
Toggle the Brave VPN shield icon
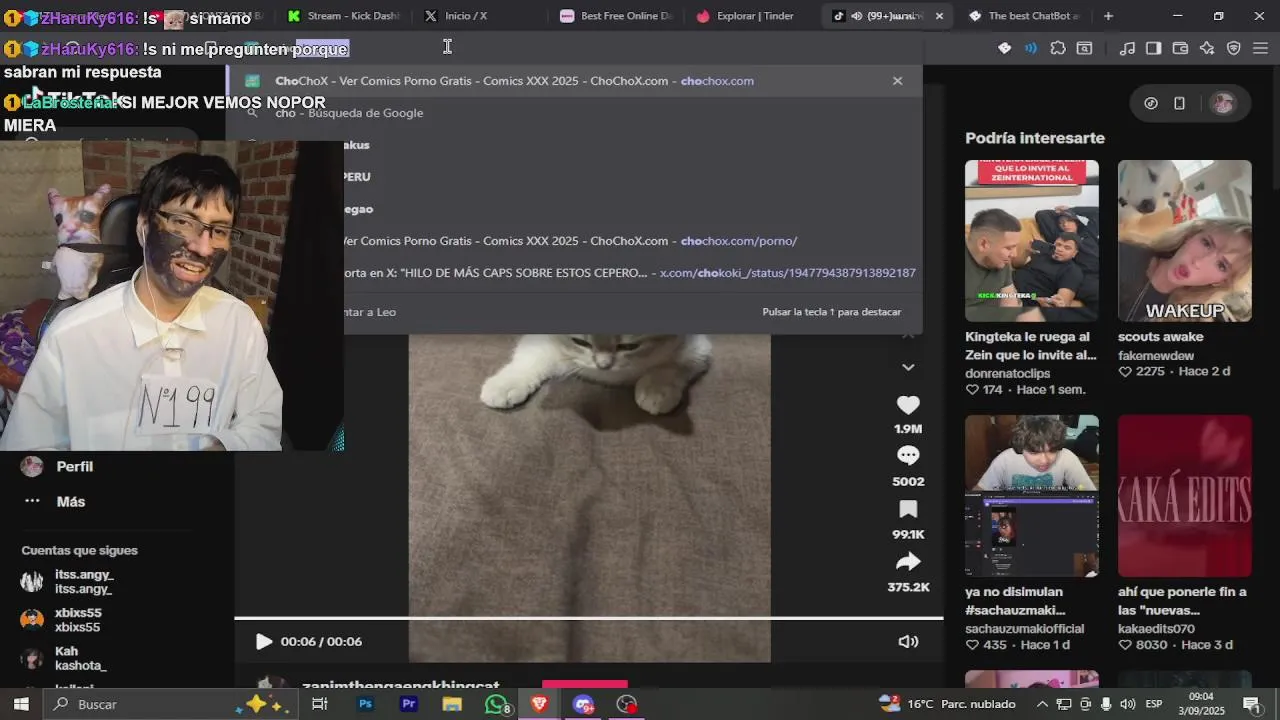[1233, 48]
